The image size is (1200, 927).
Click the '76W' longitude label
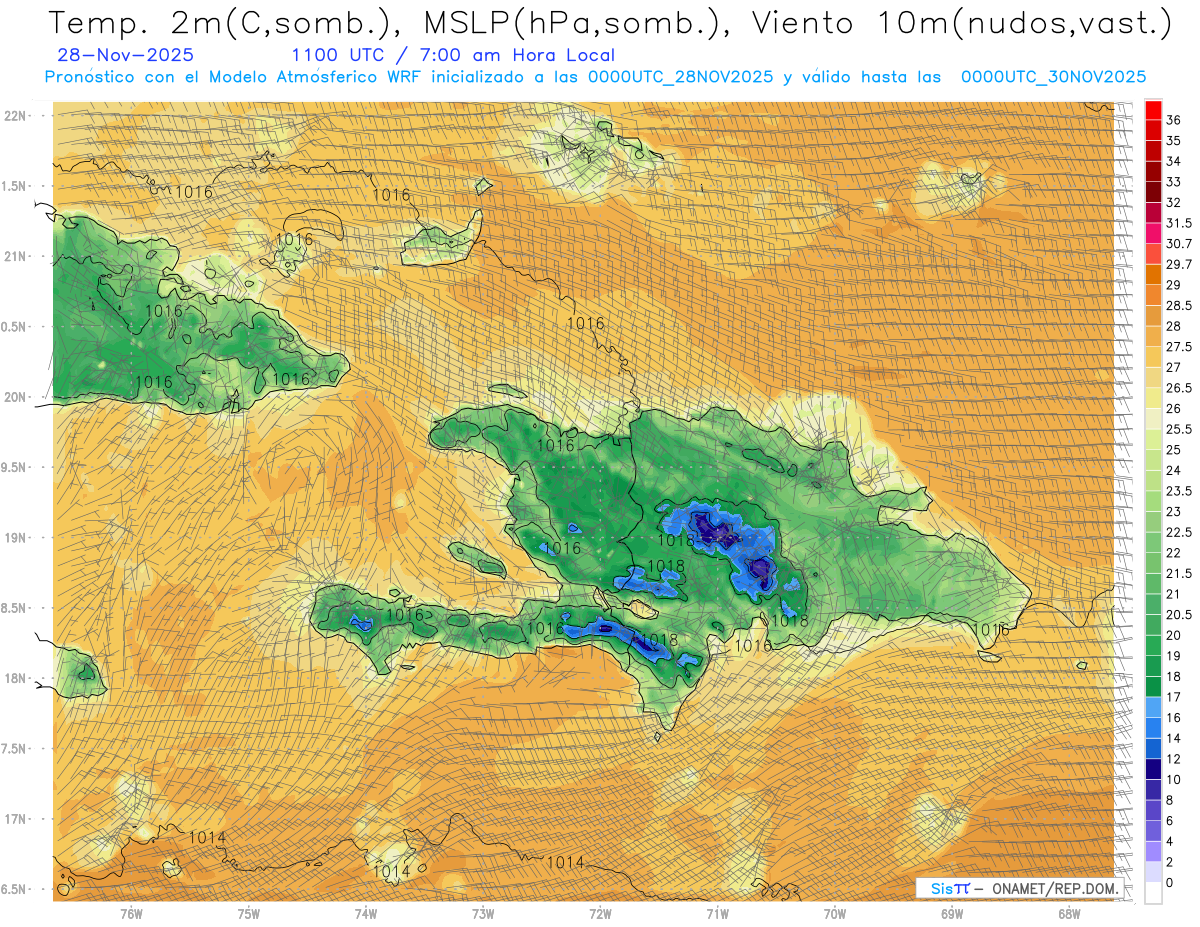point(131,914)
